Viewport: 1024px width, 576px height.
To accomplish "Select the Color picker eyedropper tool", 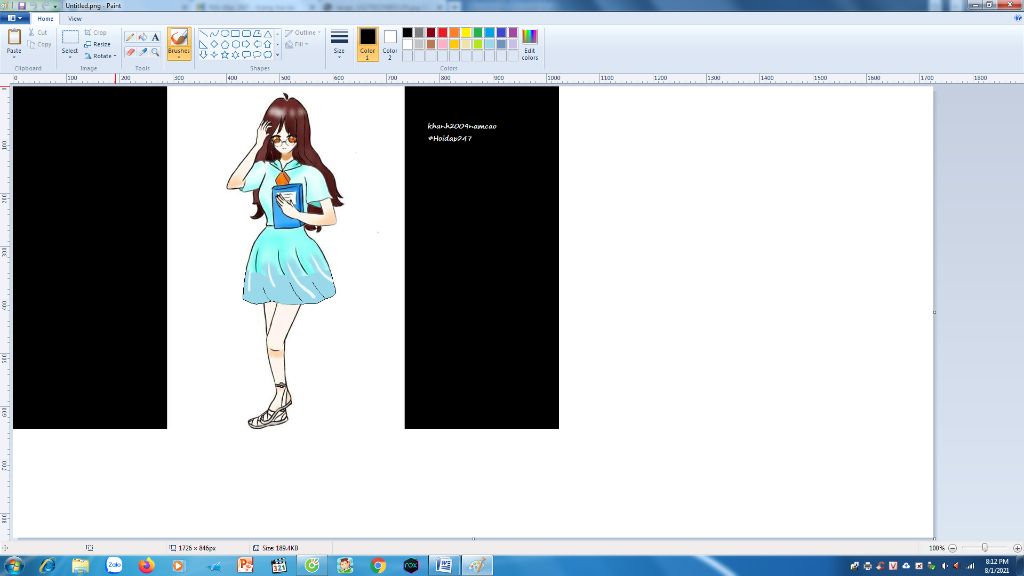I will coord(142,52).
